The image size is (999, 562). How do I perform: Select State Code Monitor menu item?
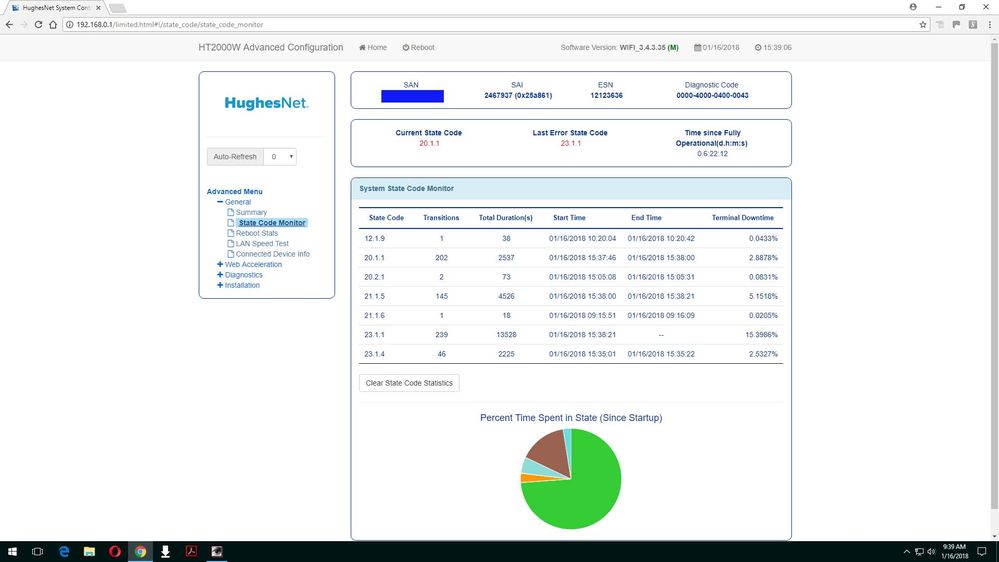click(x=271, y=223)
